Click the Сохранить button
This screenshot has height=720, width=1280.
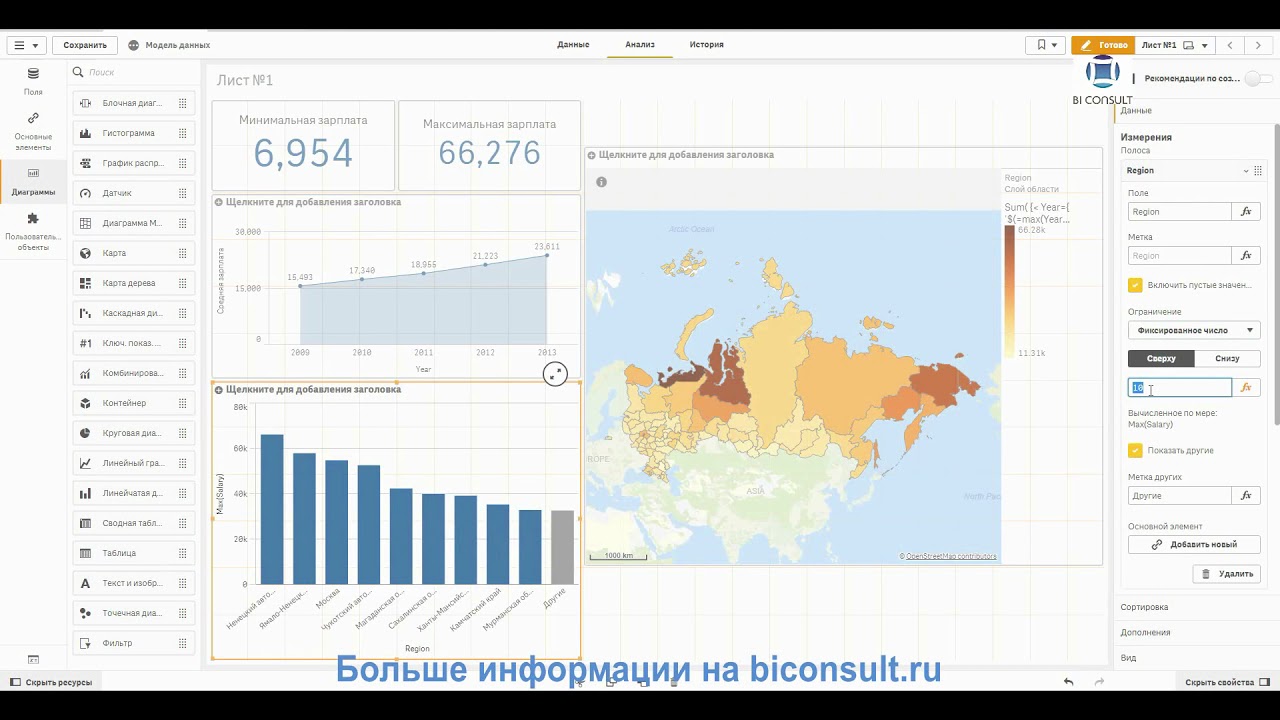pos(85,45)
